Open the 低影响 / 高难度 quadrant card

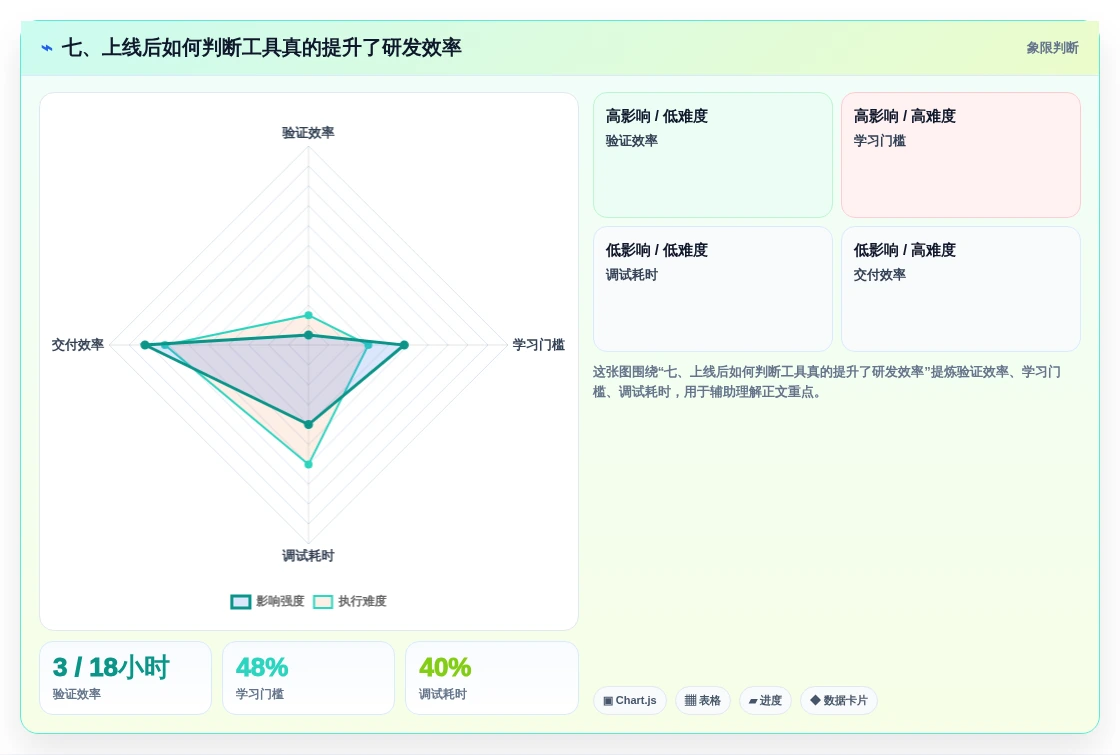coord(961,289)
